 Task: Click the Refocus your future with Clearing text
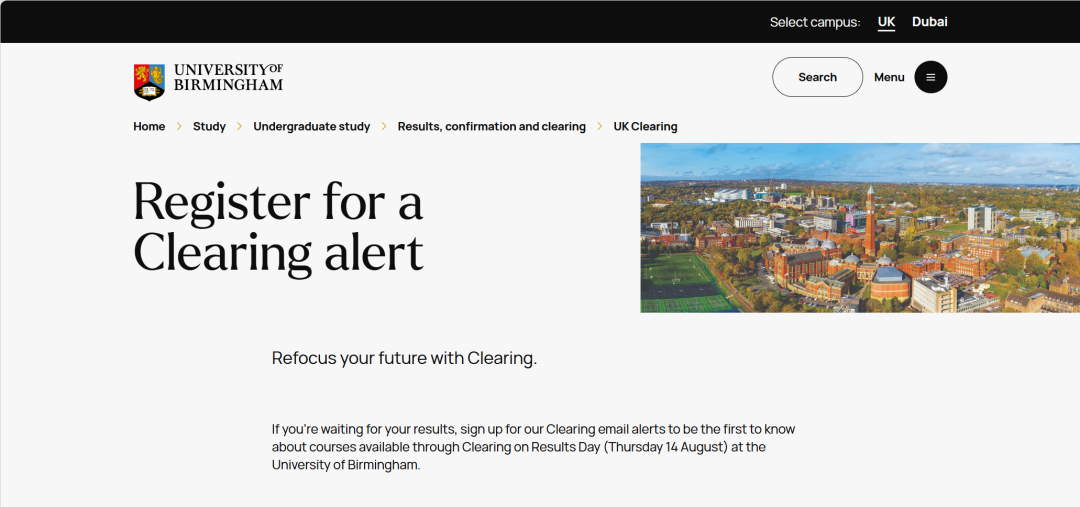coord(404,358)
